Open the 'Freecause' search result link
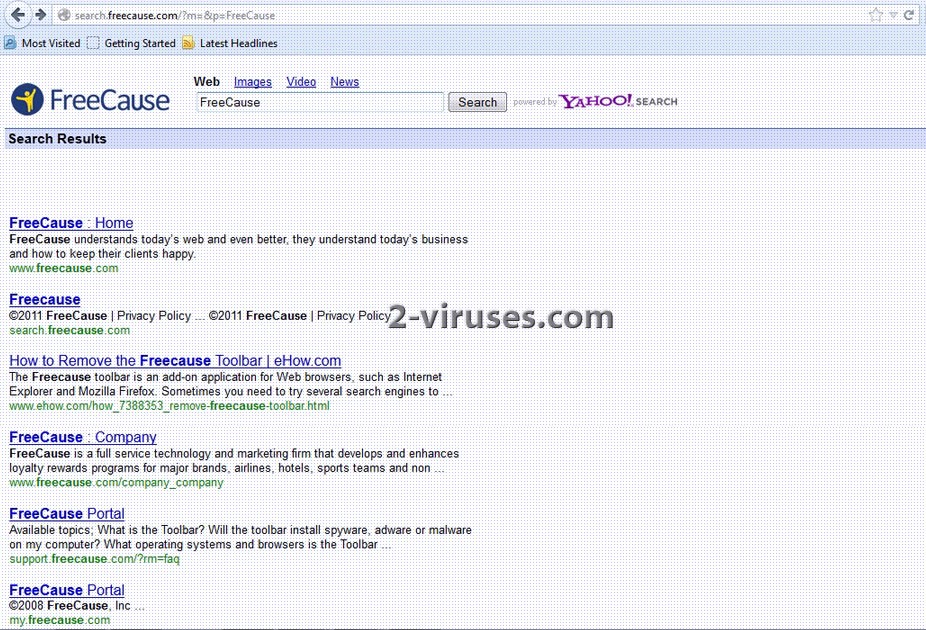This screenshot has width=926, height=630. pos(45,299)
